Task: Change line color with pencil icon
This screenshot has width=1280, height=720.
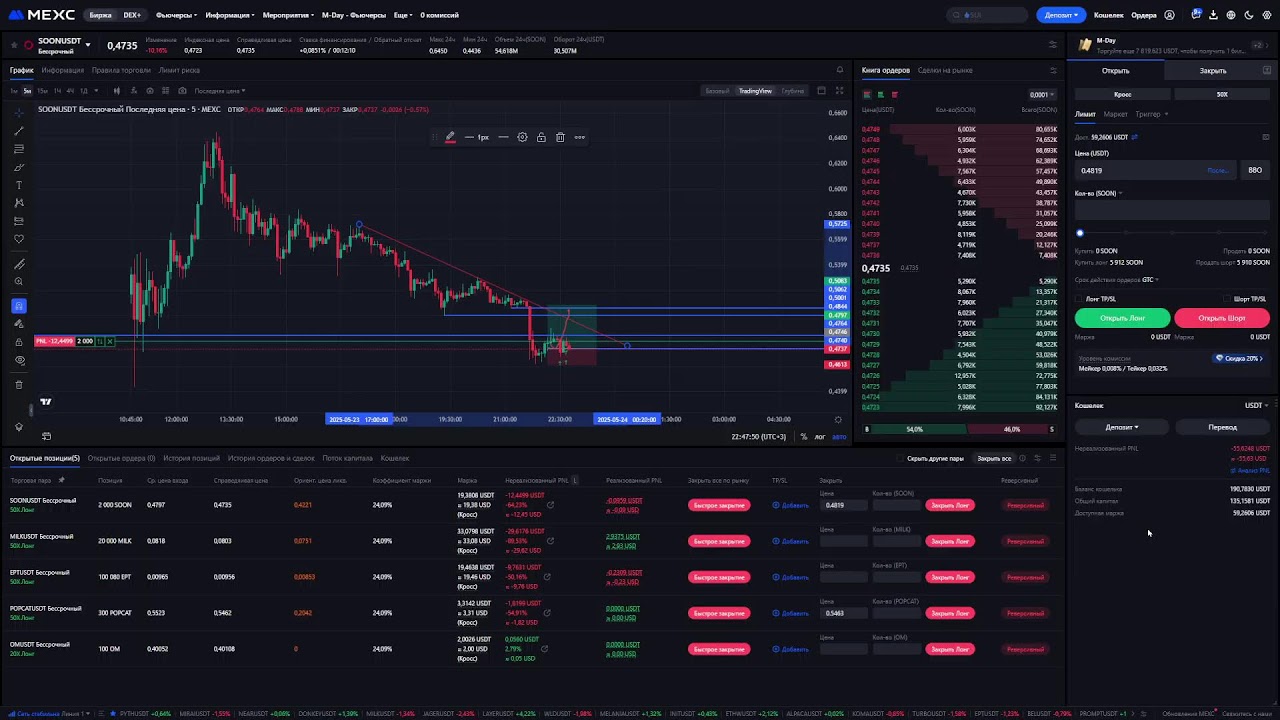Action: click(450, 137)
